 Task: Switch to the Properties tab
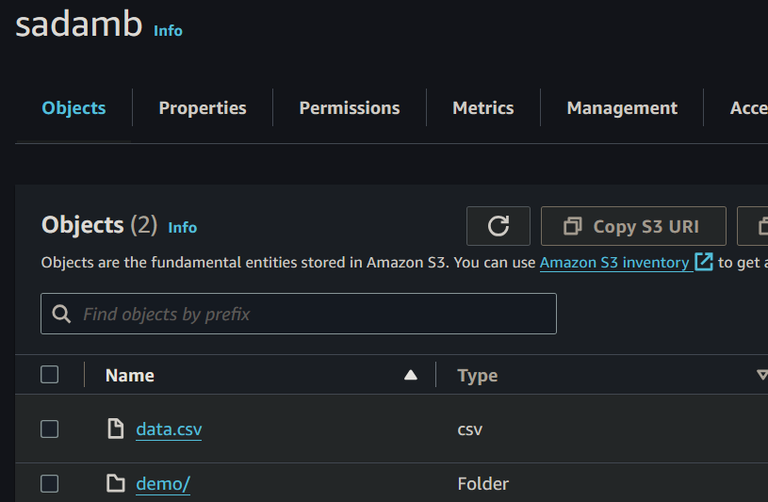[x=202, y=108]
